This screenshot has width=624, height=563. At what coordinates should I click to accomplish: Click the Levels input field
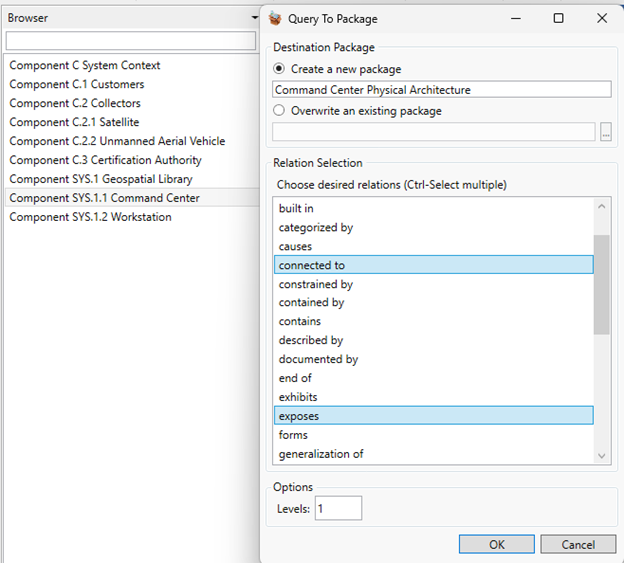point(338,509)
